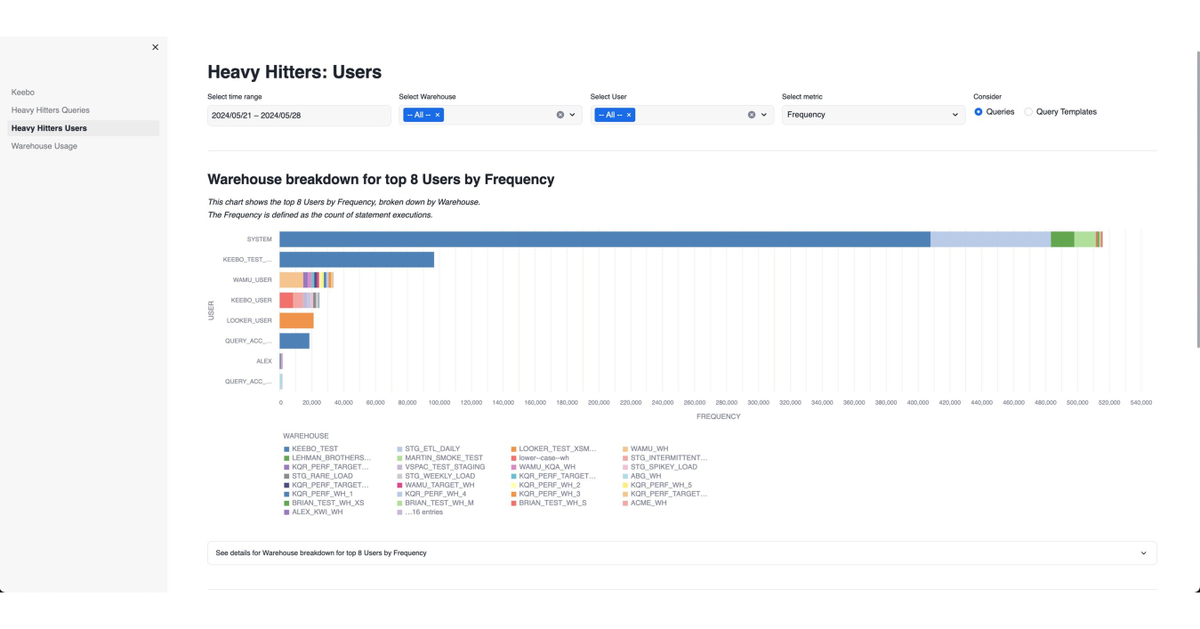
Task: Remove the All tag from Select User
Action: point(629,115)
